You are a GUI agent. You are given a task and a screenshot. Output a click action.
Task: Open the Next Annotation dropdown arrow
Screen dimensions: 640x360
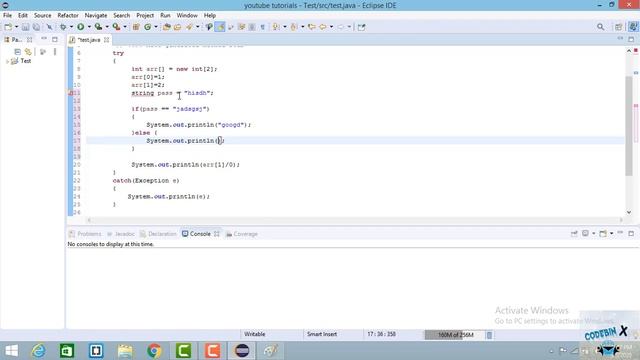pyautogui.click(x=284, y=27)
